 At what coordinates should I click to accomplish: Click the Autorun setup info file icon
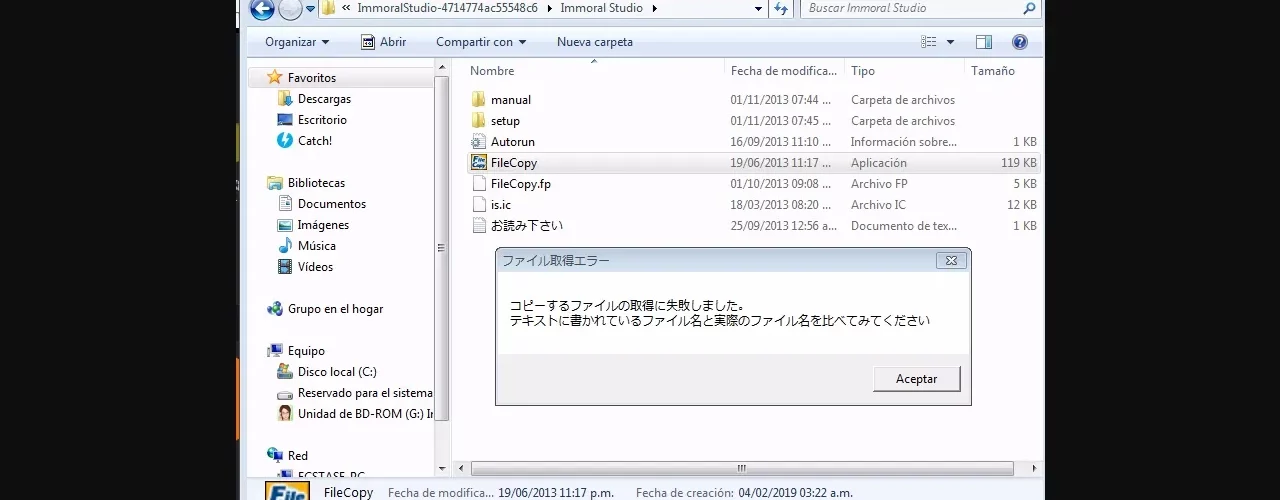(479, 142)
